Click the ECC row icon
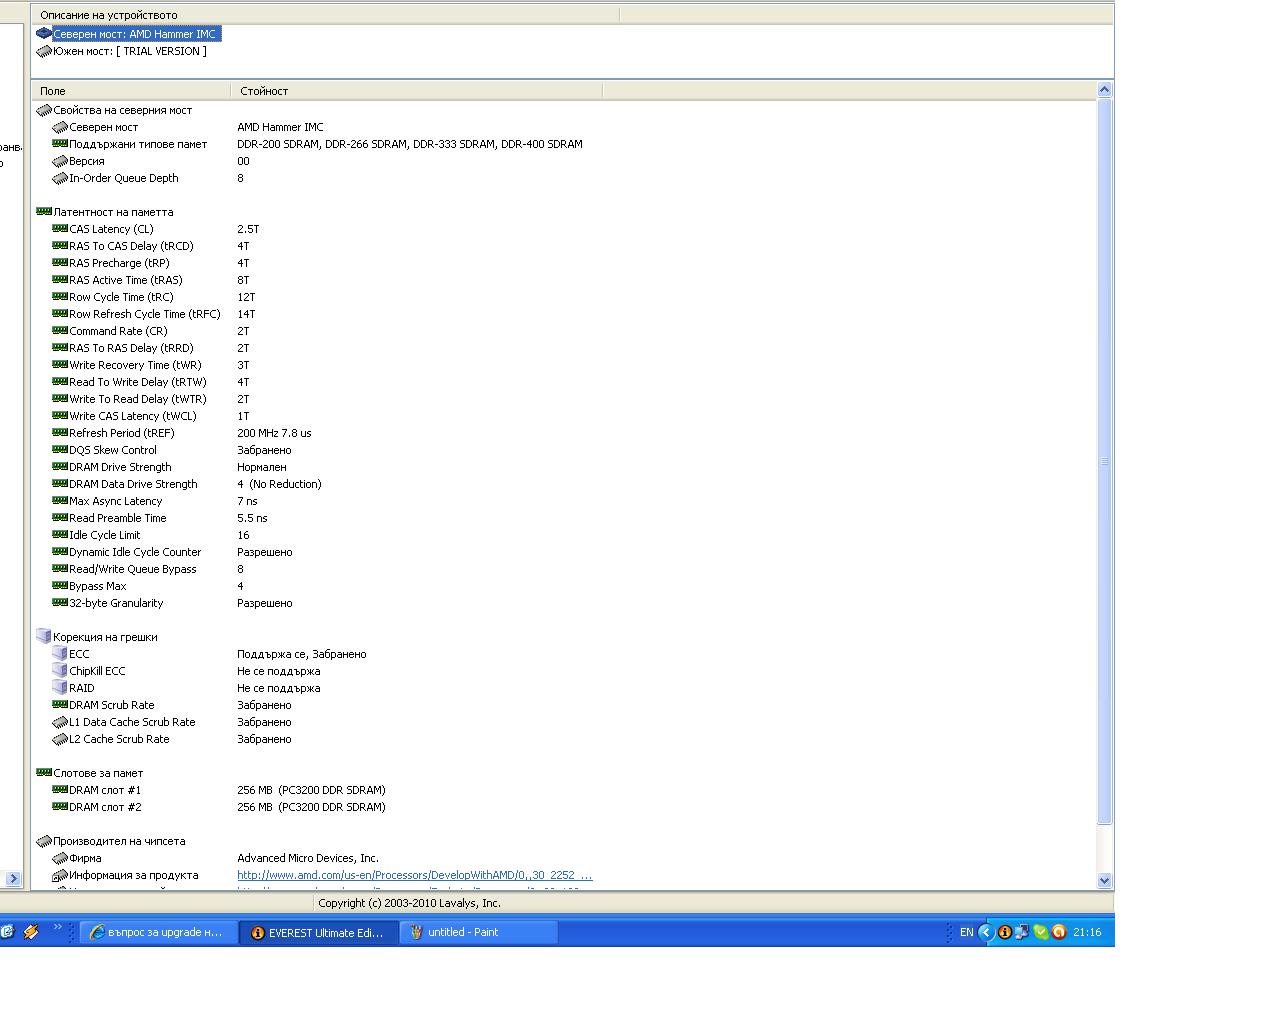Image resolution: width=1280 pixels, height=1024 pixels. point(60,654)
